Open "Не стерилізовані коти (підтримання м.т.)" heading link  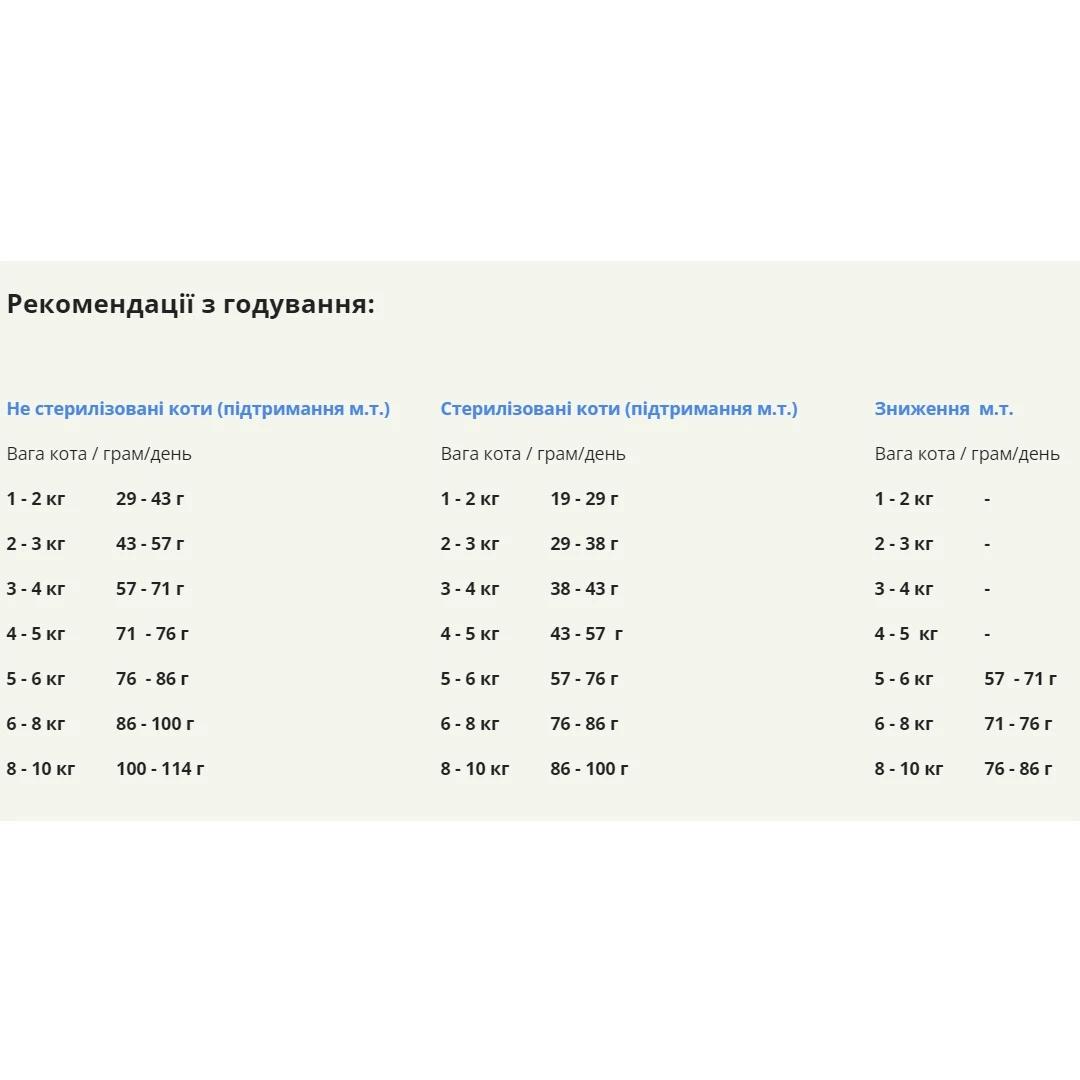[198, 409]
